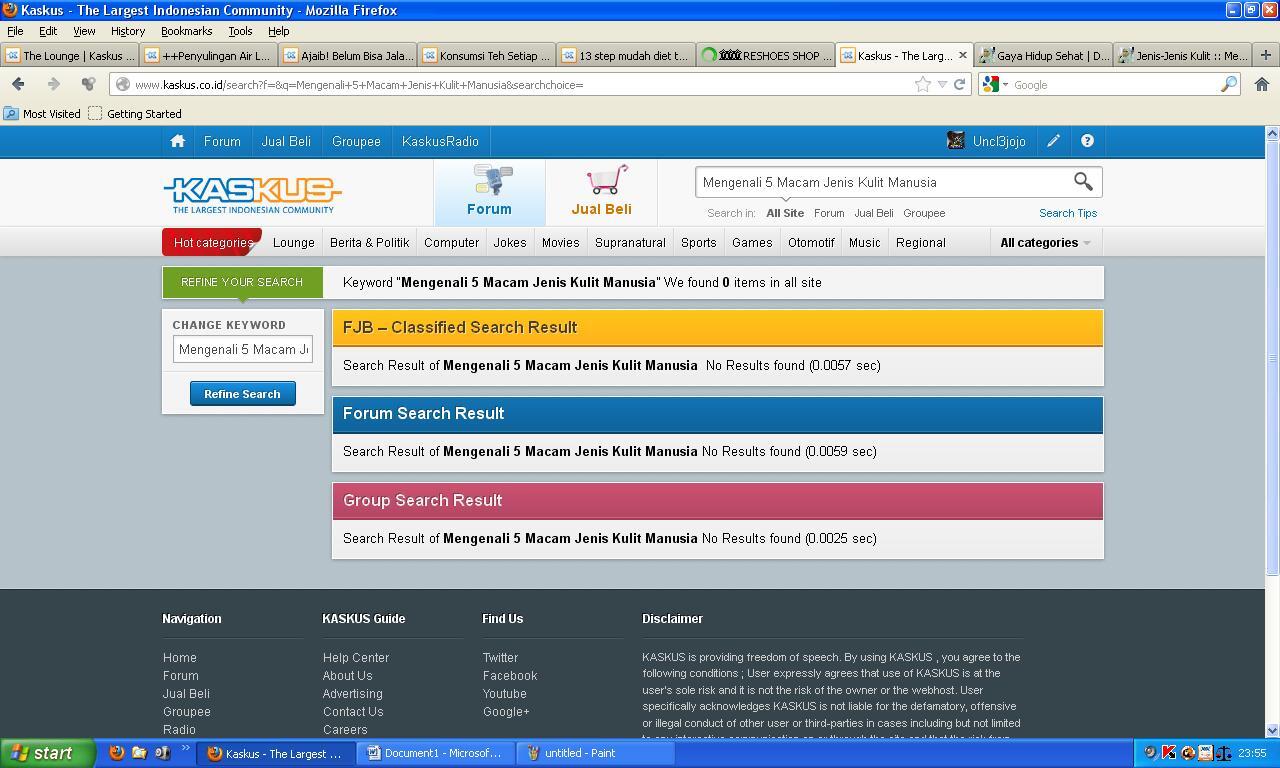Open the Tools menu
Image resolution: width=1280 pixels, height=768 pixels.
pos(240,31)
